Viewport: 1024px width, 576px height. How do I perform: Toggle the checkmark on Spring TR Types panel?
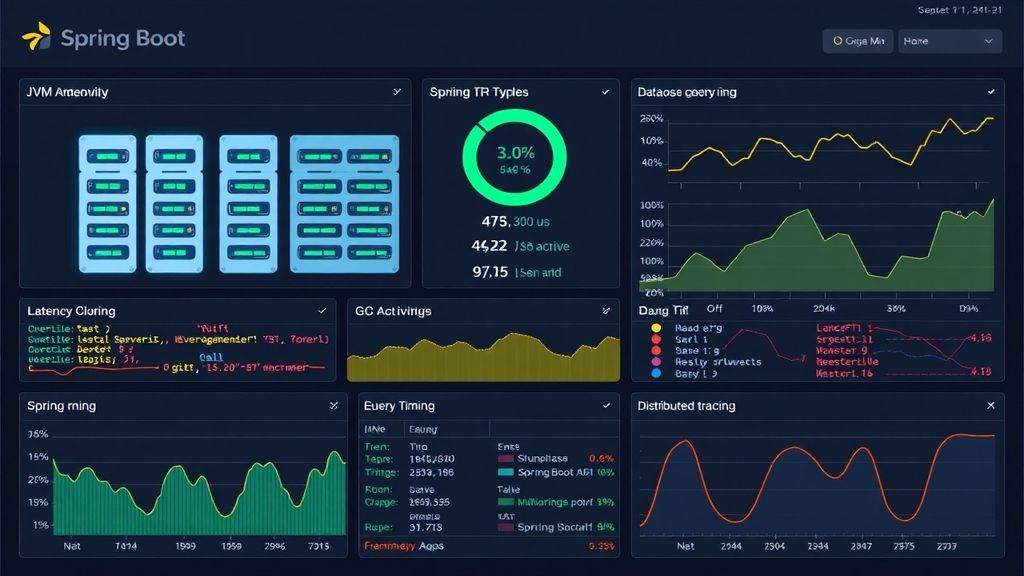tap(605, 91)
